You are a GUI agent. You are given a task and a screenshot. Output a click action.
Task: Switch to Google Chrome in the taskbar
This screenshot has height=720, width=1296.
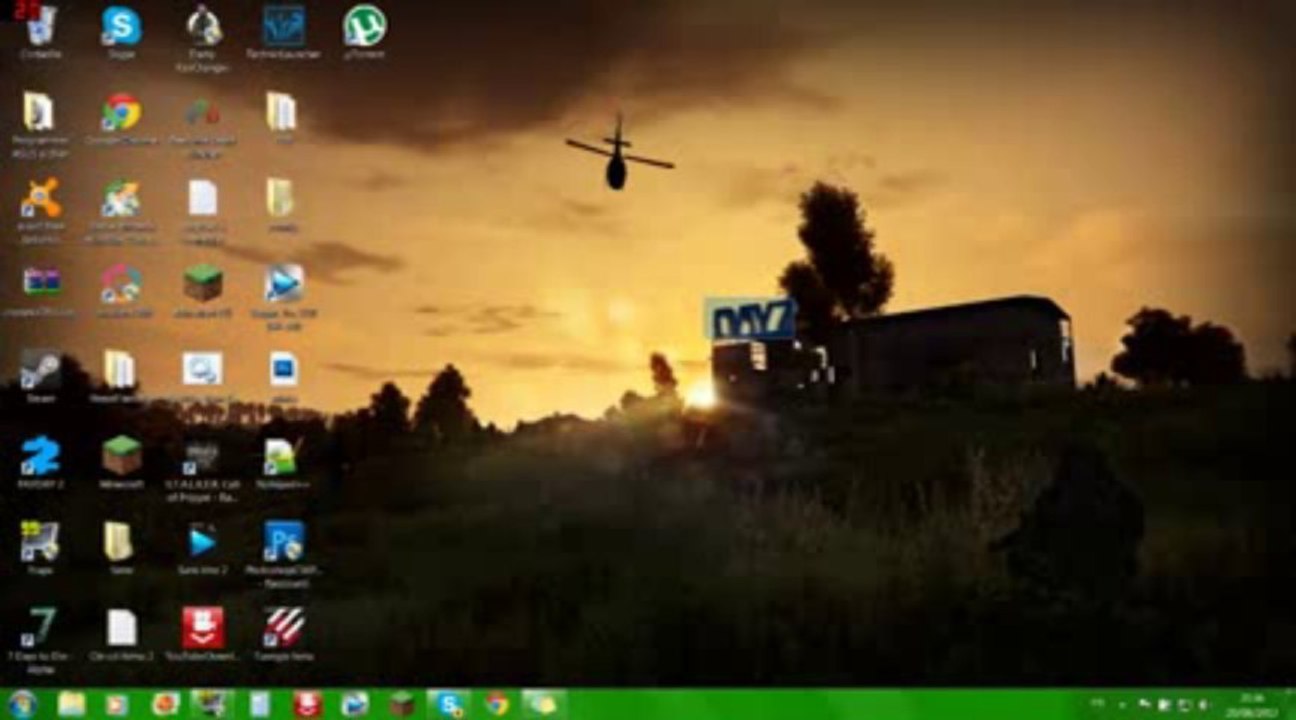pos(497,704)
